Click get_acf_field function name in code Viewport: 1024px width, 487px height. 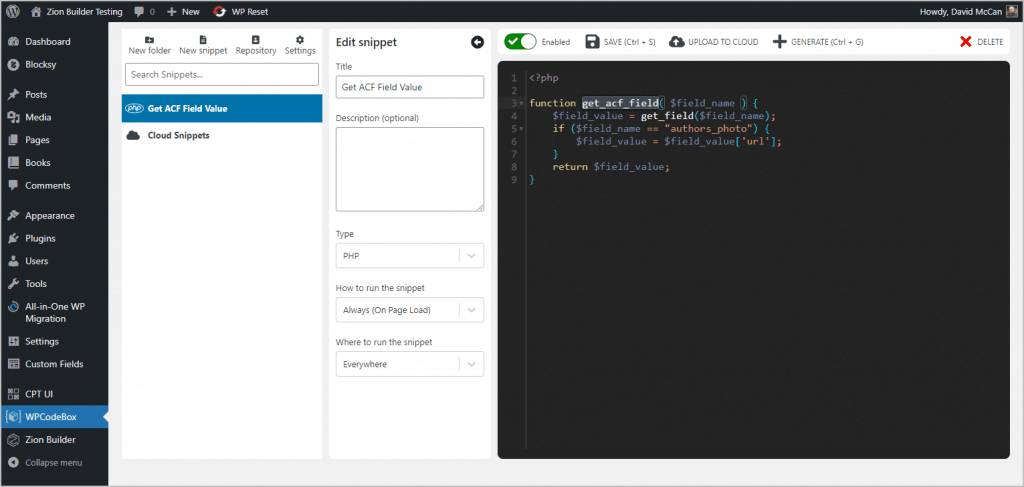click(x=620, y=103)
